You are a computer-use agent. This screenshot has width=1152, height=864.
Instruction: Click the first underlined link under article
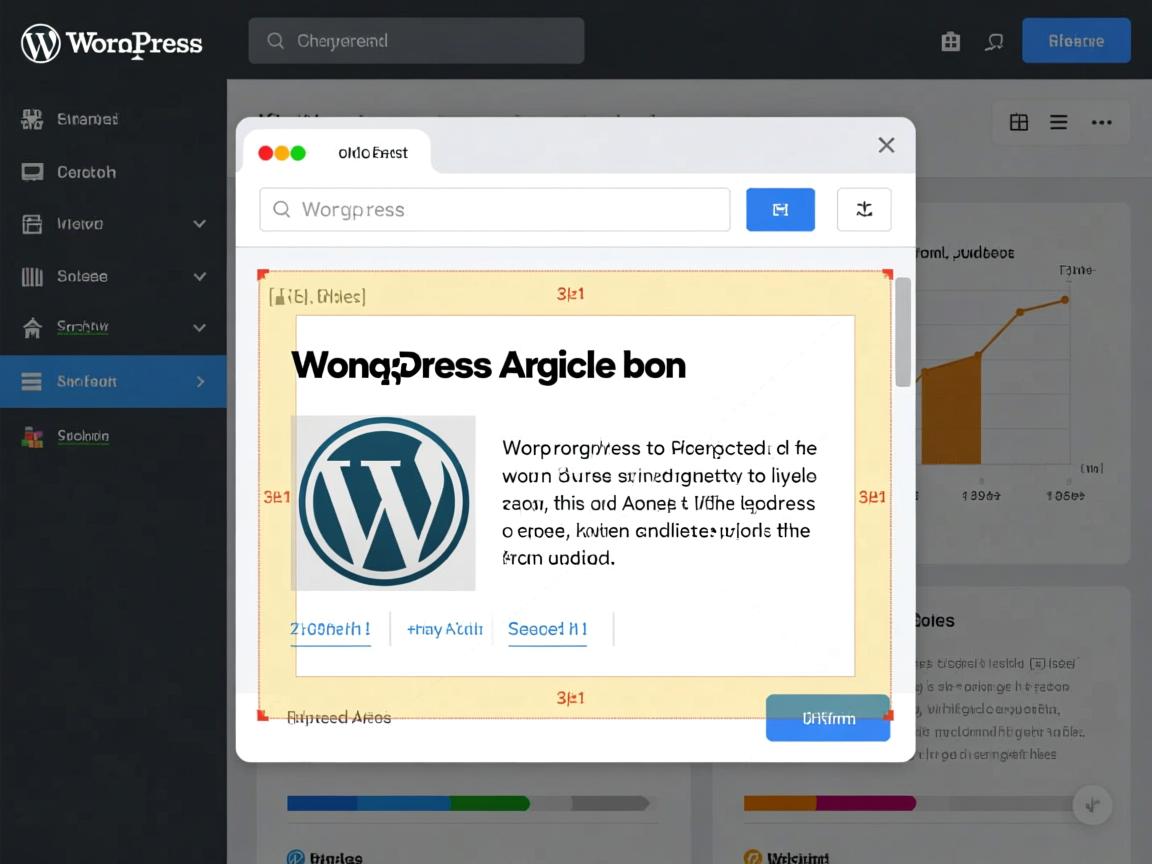(330, 629)
